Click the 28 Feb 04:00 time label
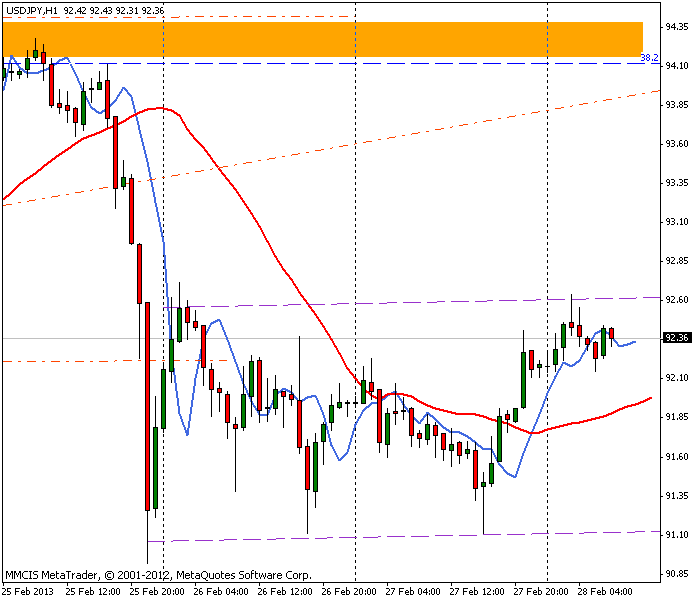 [605, 592]
